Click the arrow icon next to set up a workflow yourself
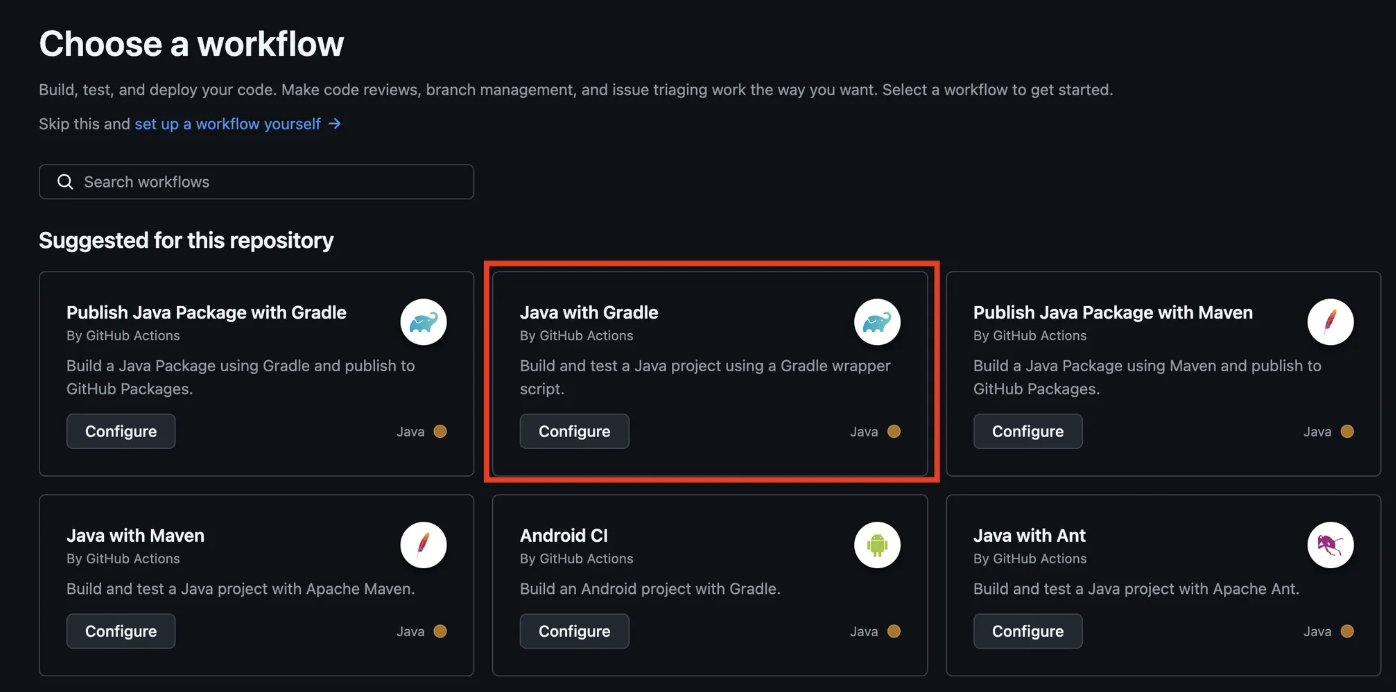 335,124
